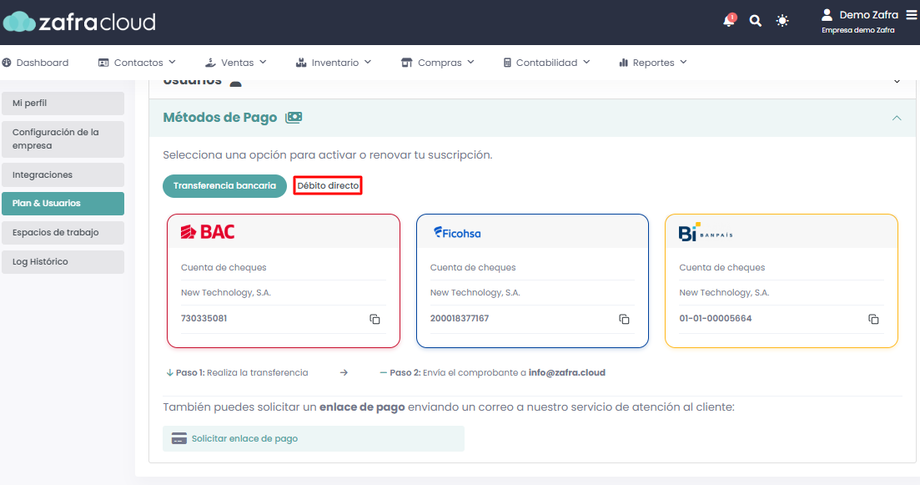Viewport: 920px width, 485px height.
Task: Select the Transferencia bancaria option
Action: point(224,186)
